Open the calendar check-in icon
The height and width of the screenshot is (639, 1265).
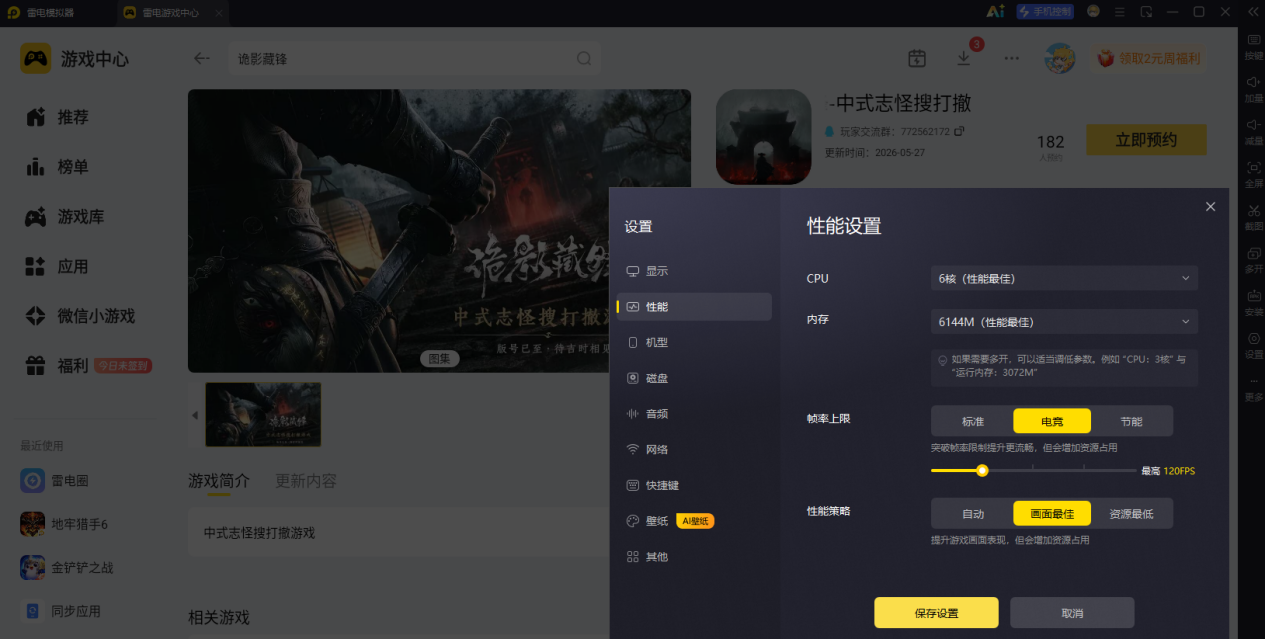coord(916,58)
